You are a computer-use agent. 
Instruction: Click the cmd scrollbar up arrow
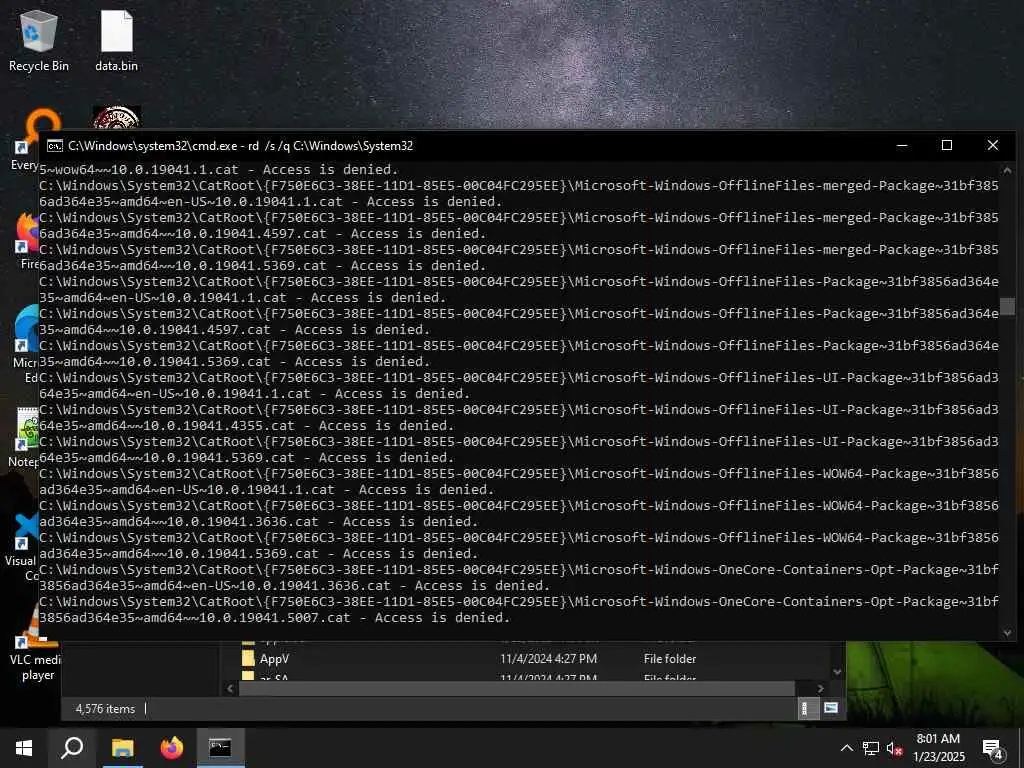coord(1006,170)
